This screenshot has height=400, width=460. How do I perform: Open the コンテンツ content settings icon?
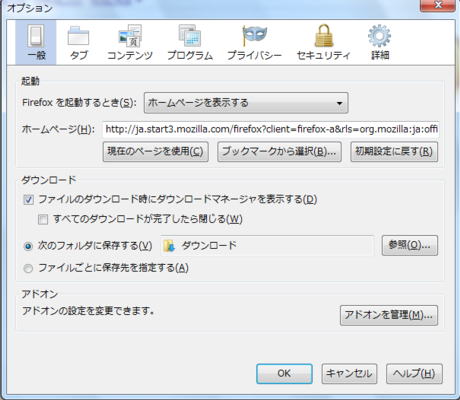(x=130, y=36)
